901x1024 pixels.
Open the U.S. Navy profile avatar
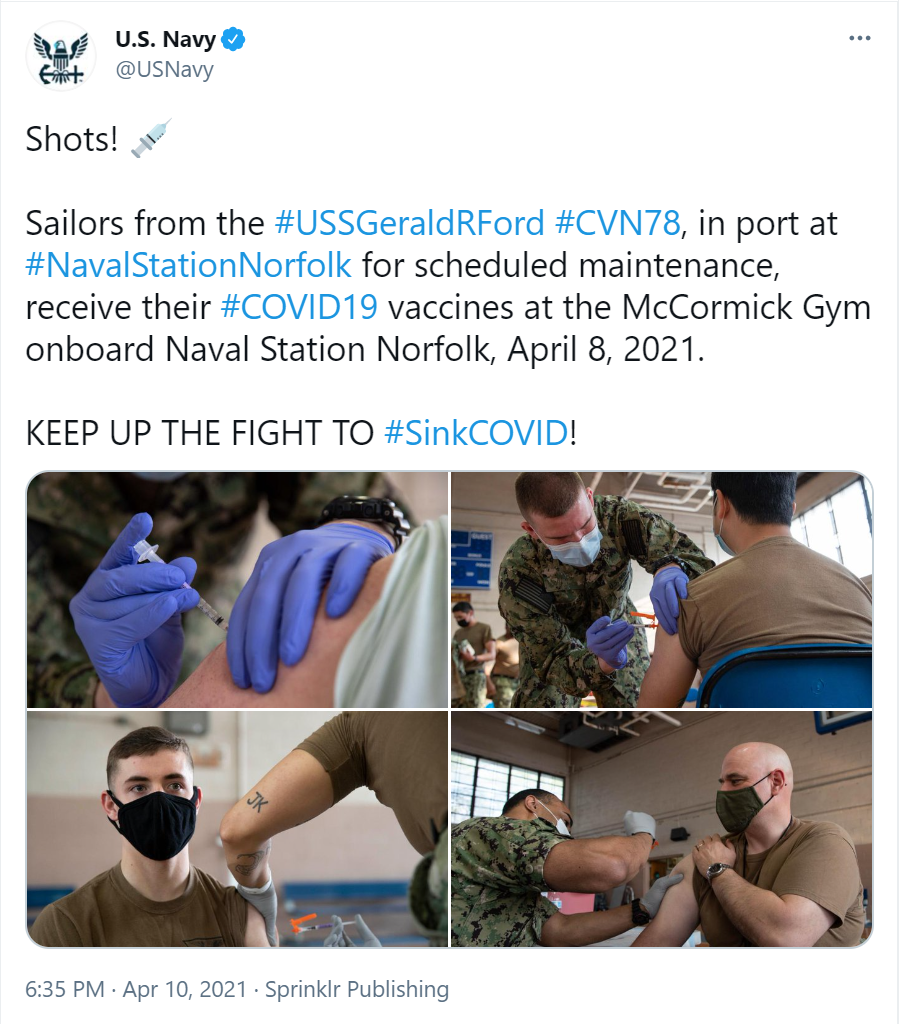pos(61,56)
